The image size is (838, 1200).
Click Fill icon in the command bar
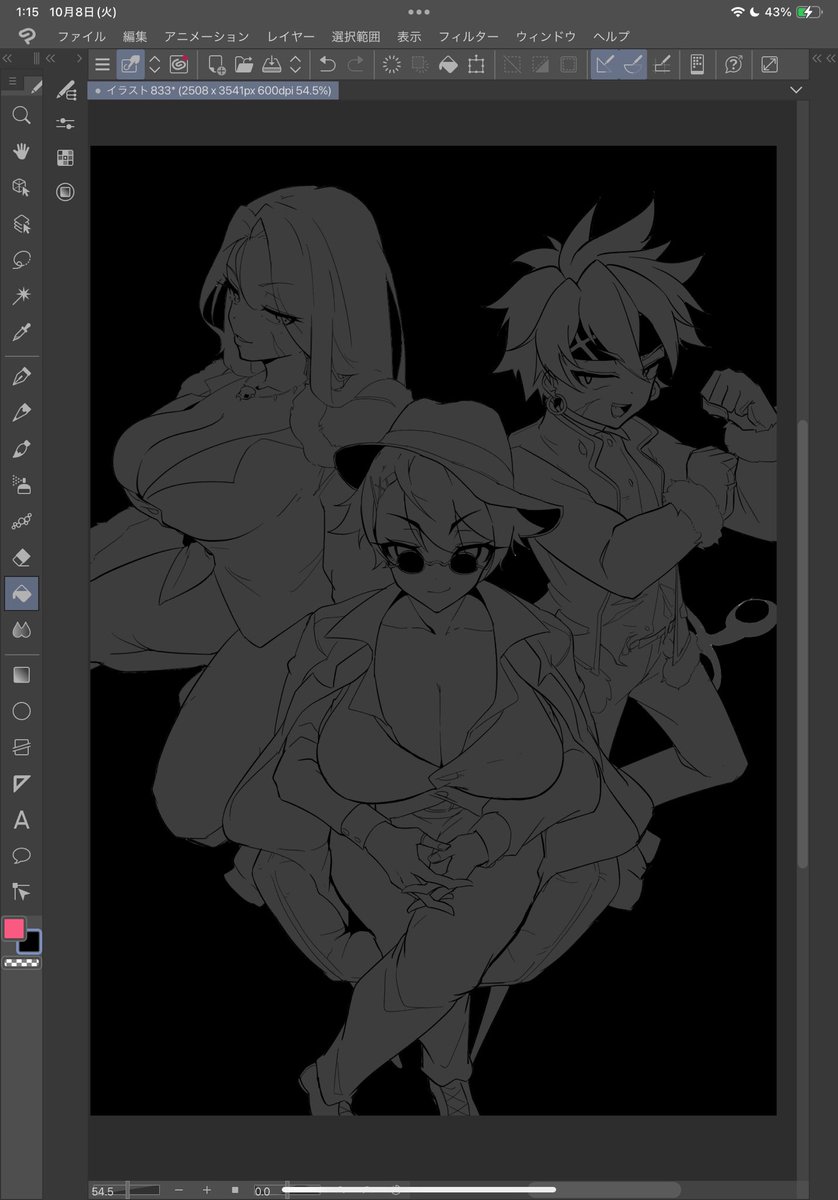click(448, 65)
